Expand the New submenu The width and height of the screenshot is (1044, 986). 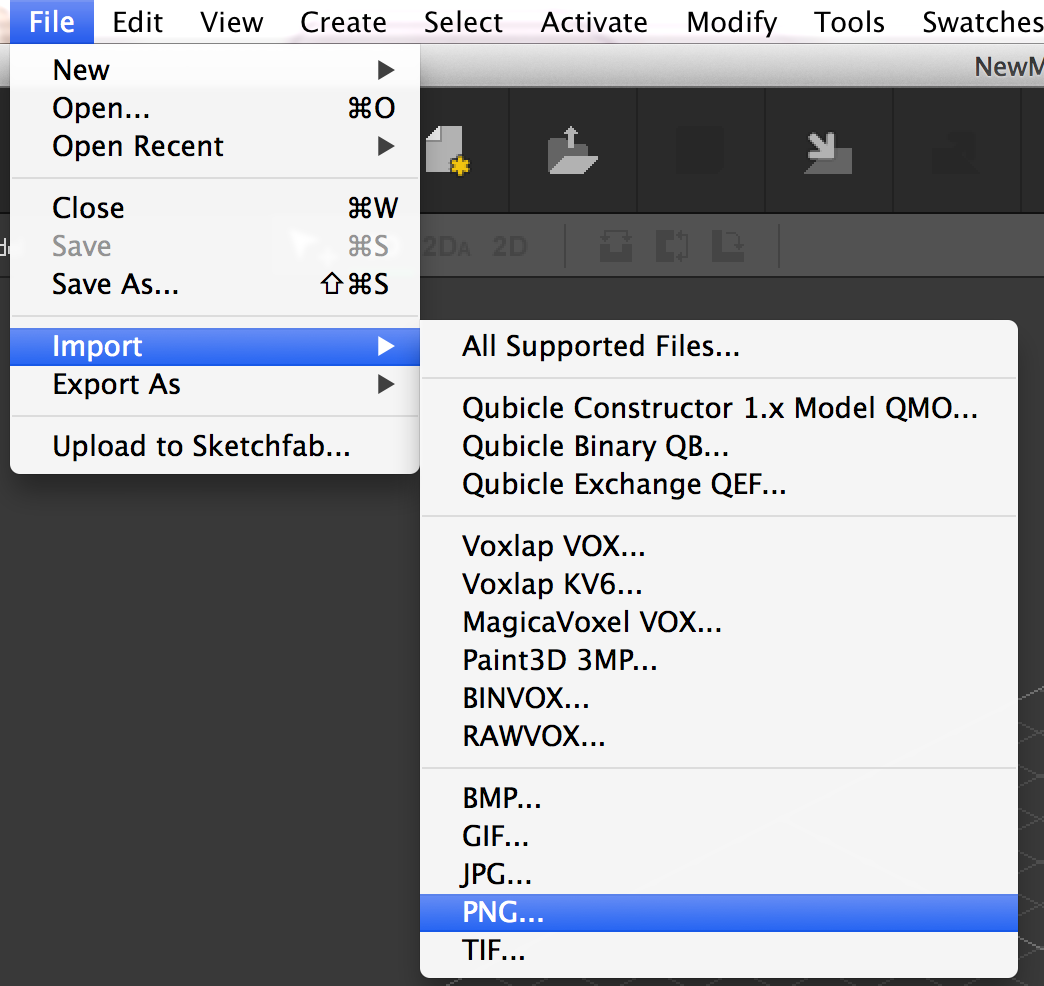(215, 70)
